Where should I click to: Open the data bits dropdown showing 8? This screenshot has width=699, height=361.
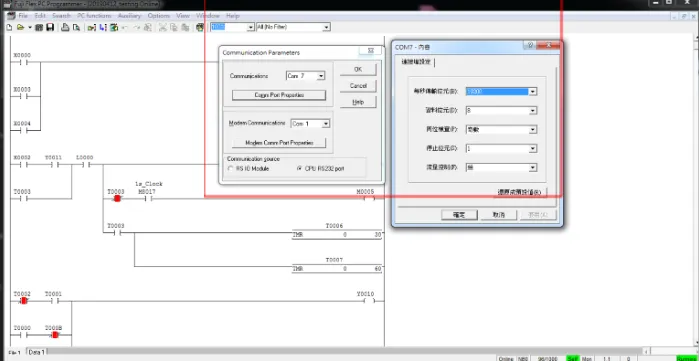(532, 111)
